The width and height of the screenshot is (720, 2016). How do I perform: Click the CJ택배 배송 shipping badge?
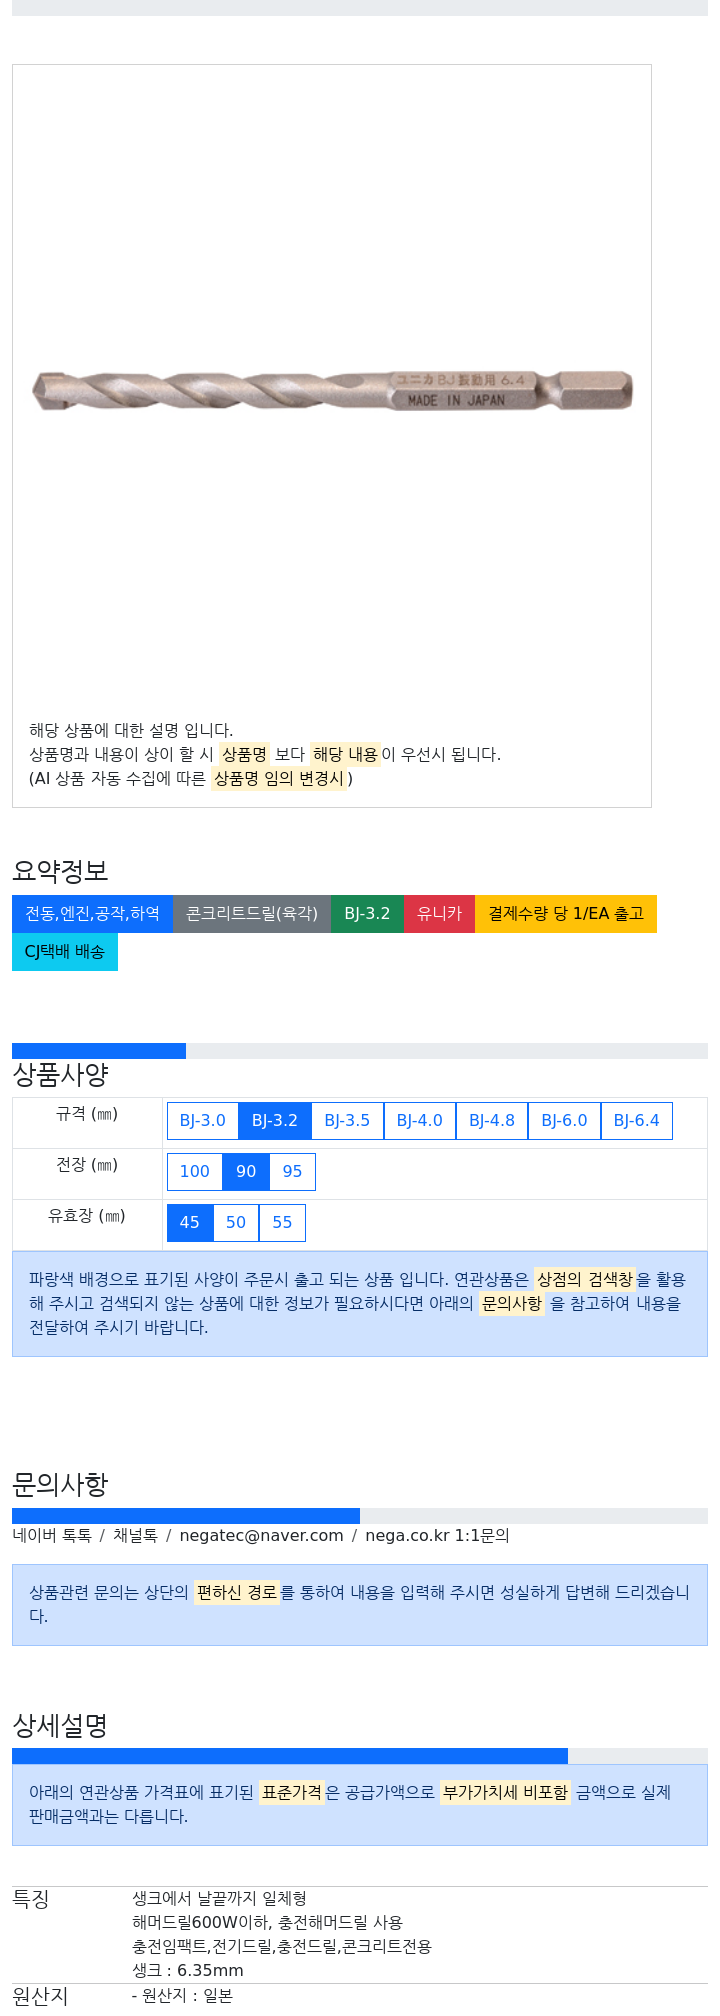65,952
